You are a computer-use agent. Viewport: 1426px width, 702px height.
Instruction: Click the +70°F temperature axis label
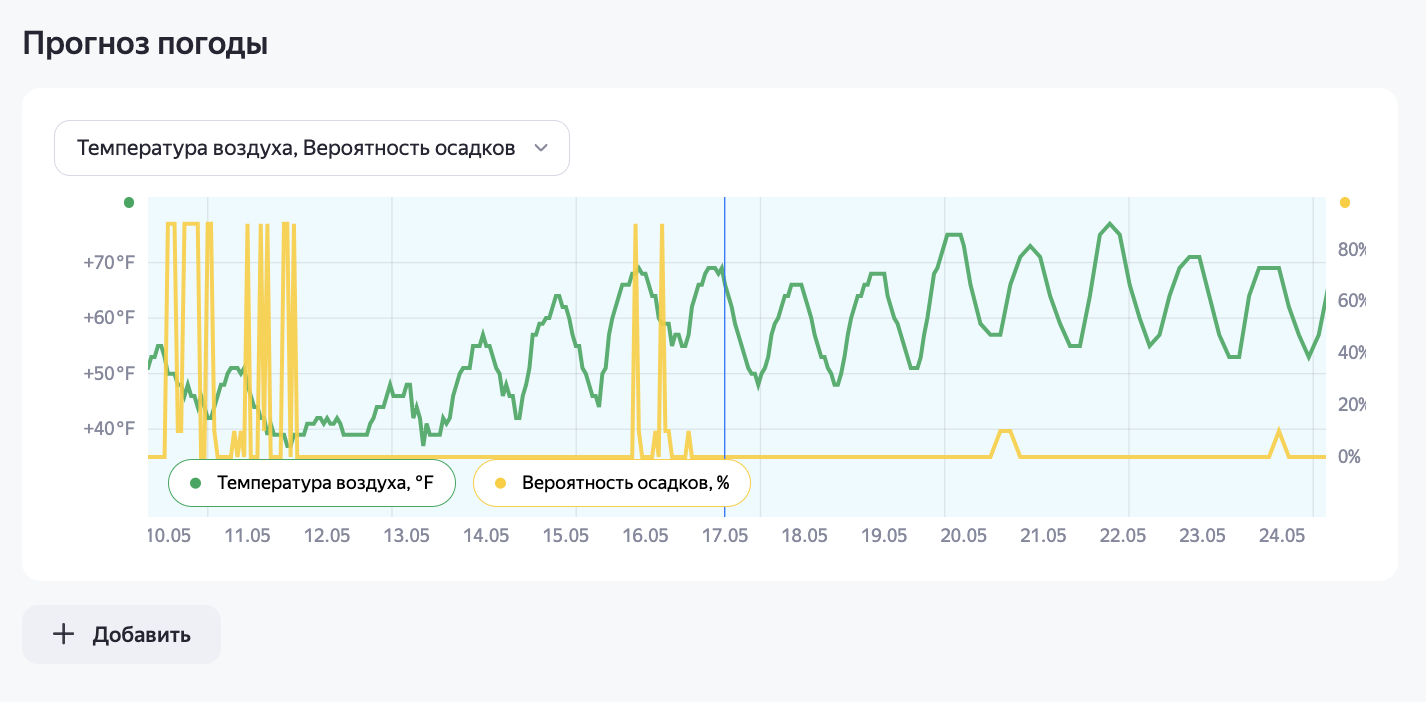(109, 263)
